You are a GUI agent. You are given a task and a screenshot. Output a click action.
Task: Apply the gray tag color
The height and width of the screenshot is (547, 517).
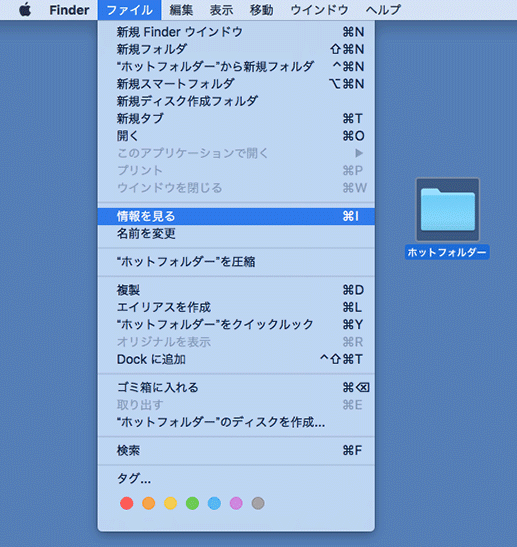click(x=258, y=503)
